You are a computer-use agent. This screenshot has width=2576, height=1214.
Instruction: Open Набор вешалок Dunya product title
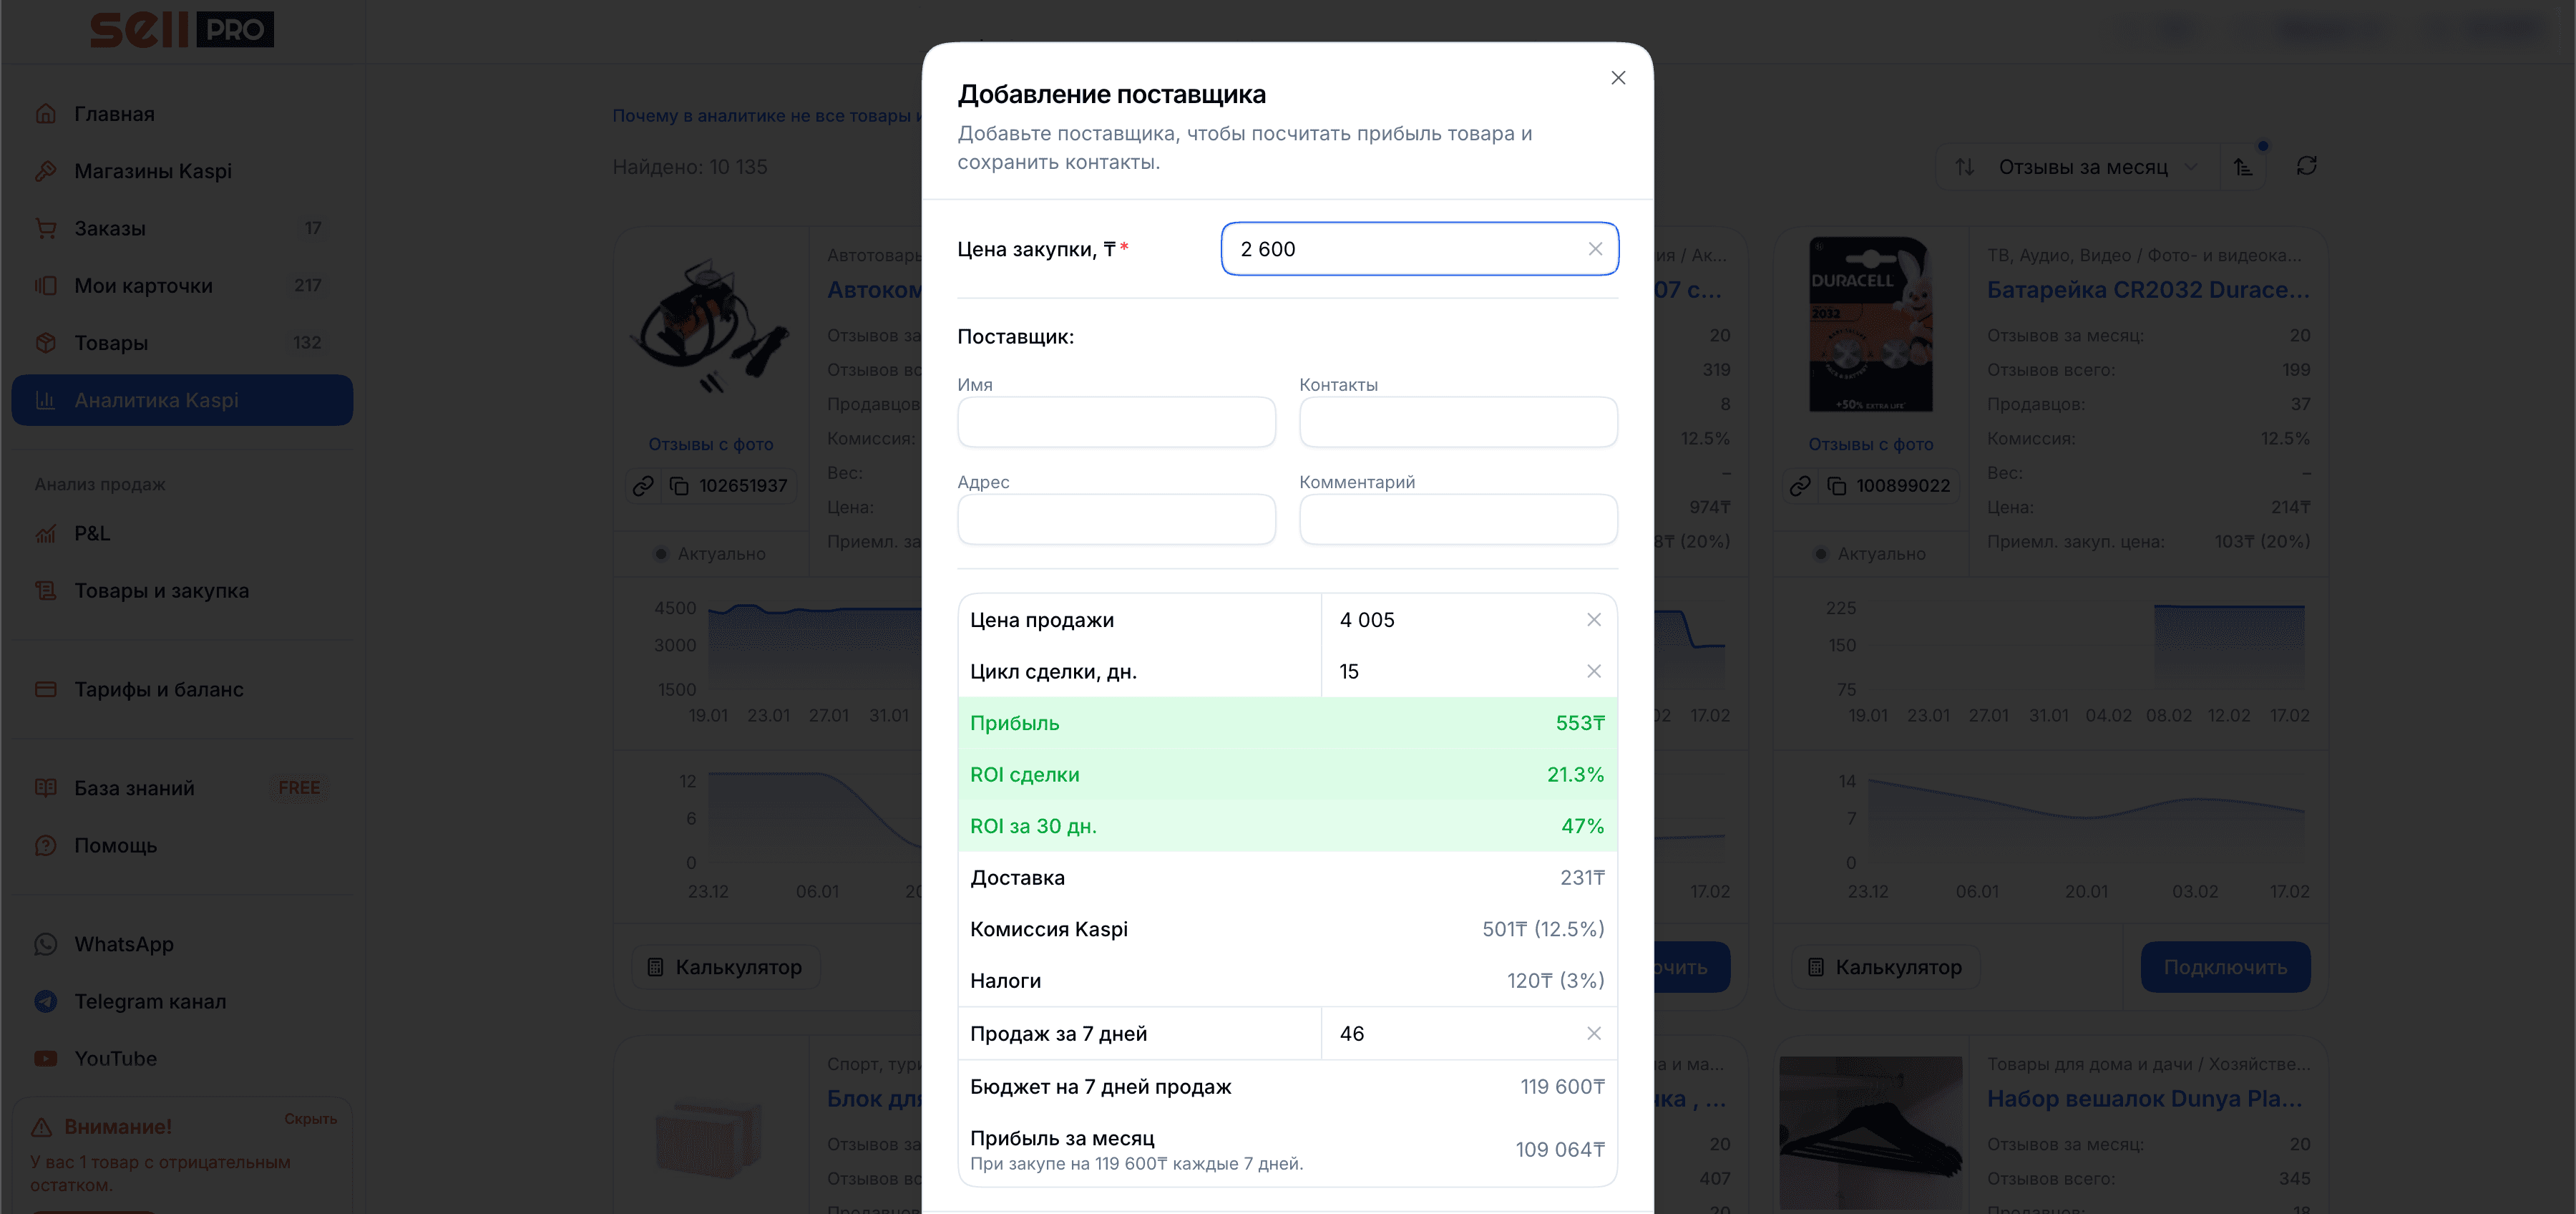tap(2144, 1099)
